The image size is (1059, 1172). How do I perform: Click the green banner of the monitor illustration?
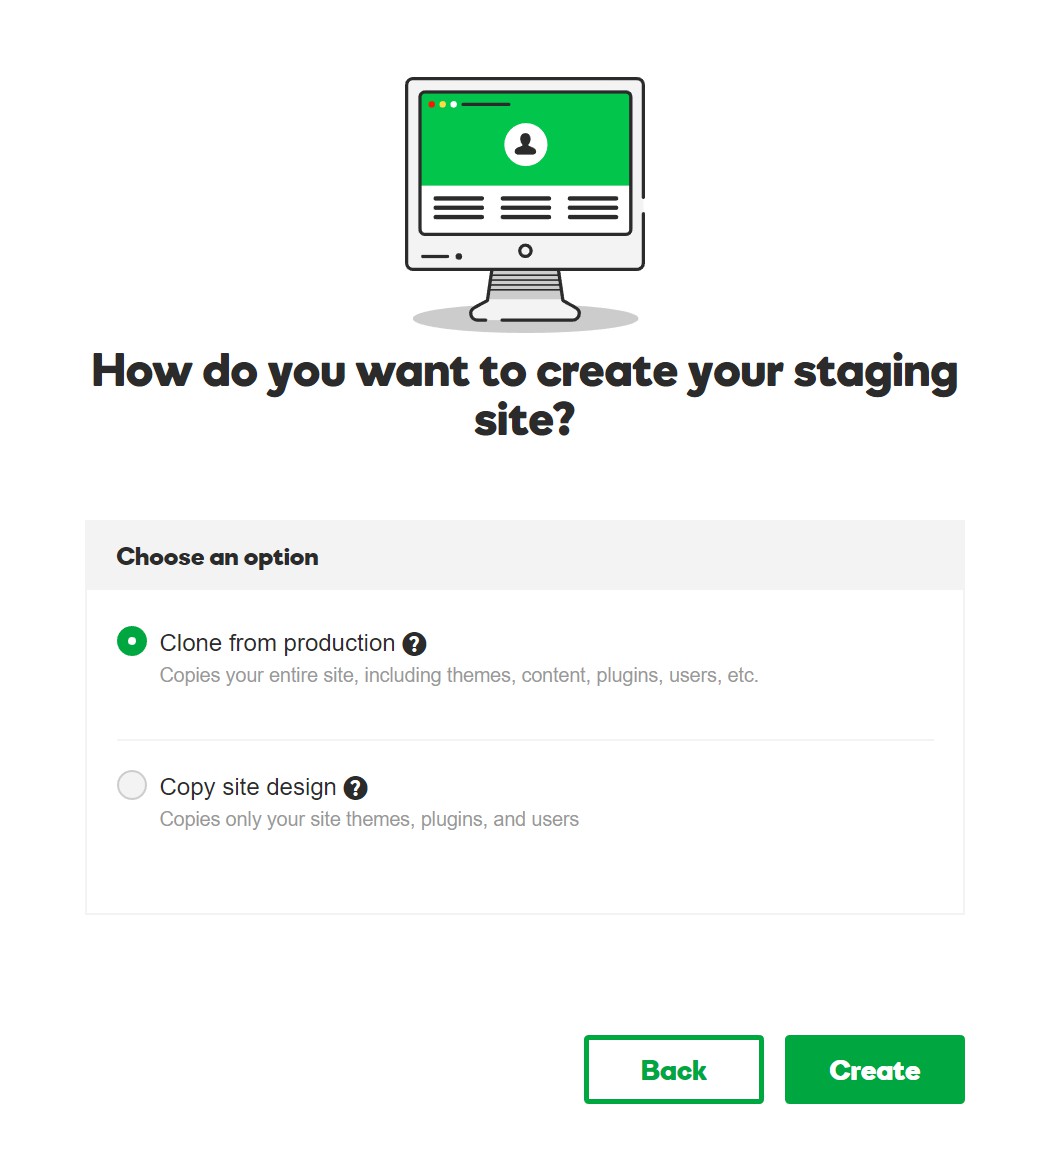click(525, 139)
